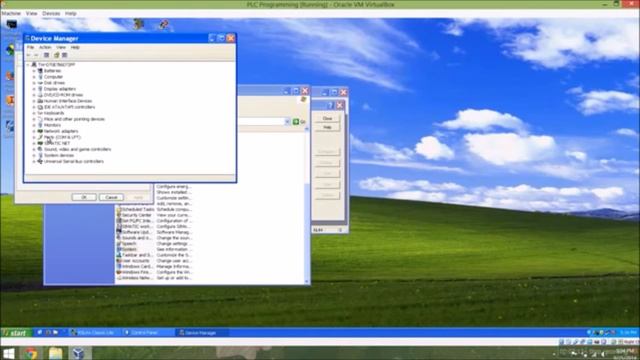This screenshot has height=360, width=640.
Task: Open the File menu in Device Manager
Action: 31,47
